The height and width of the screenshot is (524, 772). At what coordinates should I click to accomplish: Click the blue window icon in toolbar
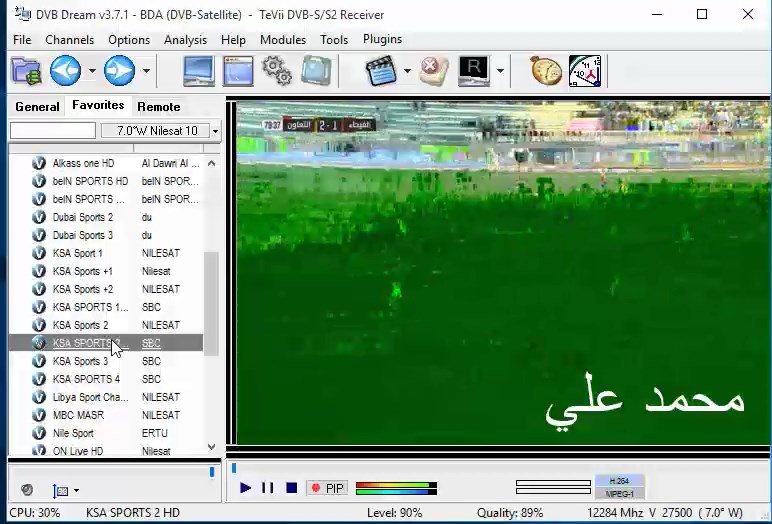pyautogui.click(x=238, y=71)
